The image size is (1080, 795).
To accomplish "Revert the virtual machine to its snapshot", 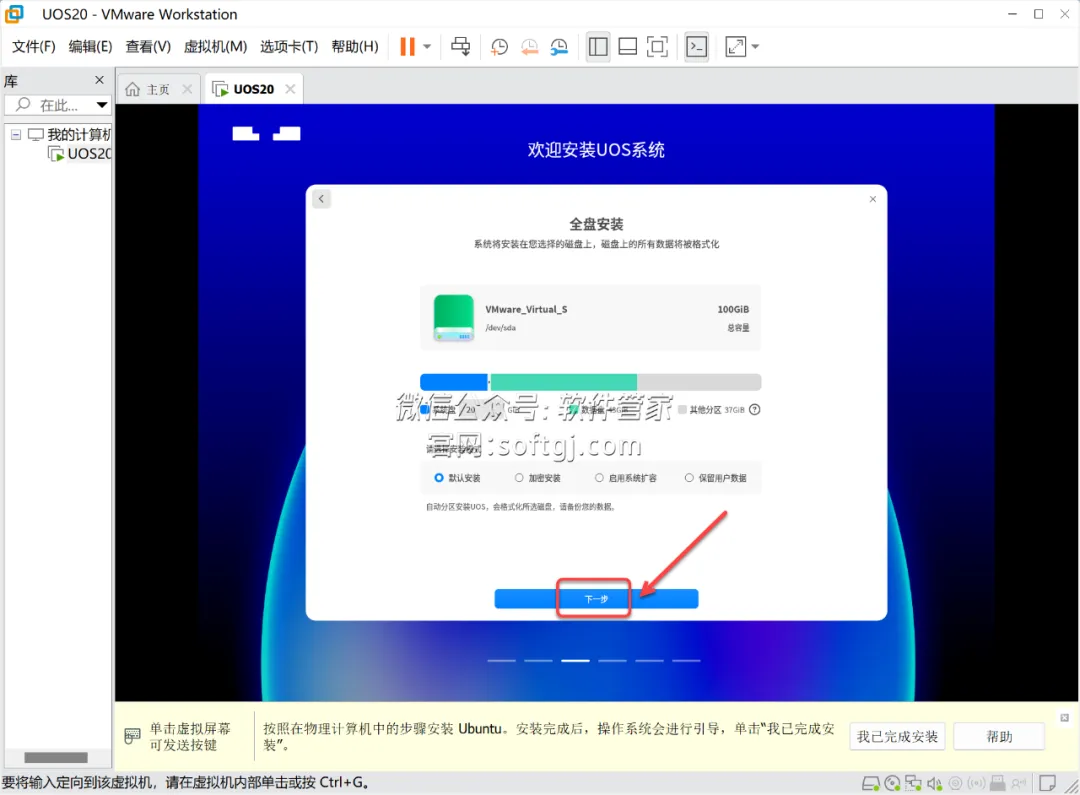I will point(529,47).
